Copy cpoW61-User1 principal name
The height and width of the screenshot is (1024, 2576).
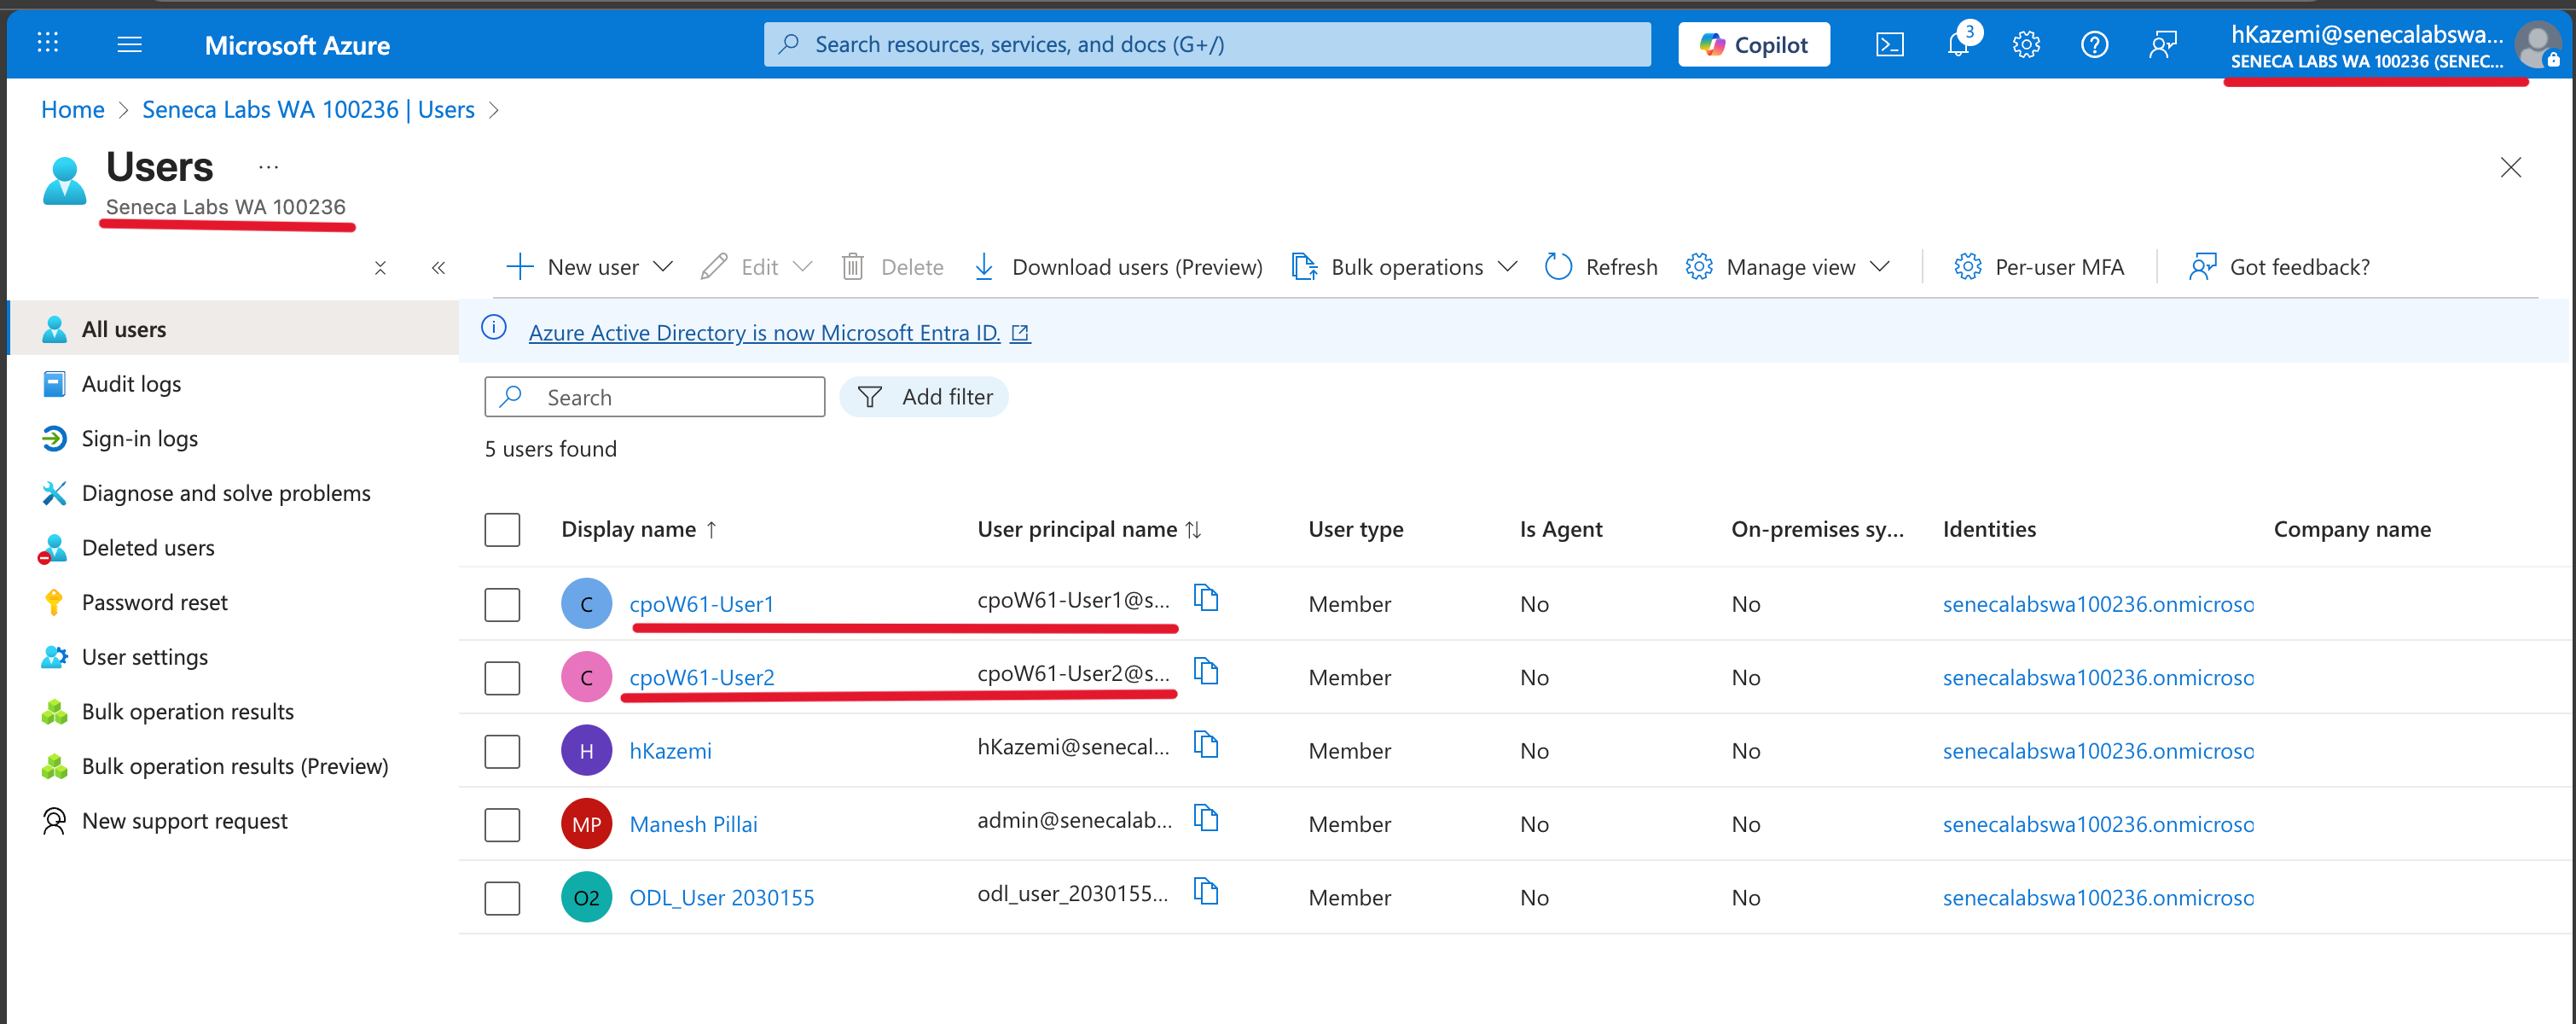tap(1207, 598)
